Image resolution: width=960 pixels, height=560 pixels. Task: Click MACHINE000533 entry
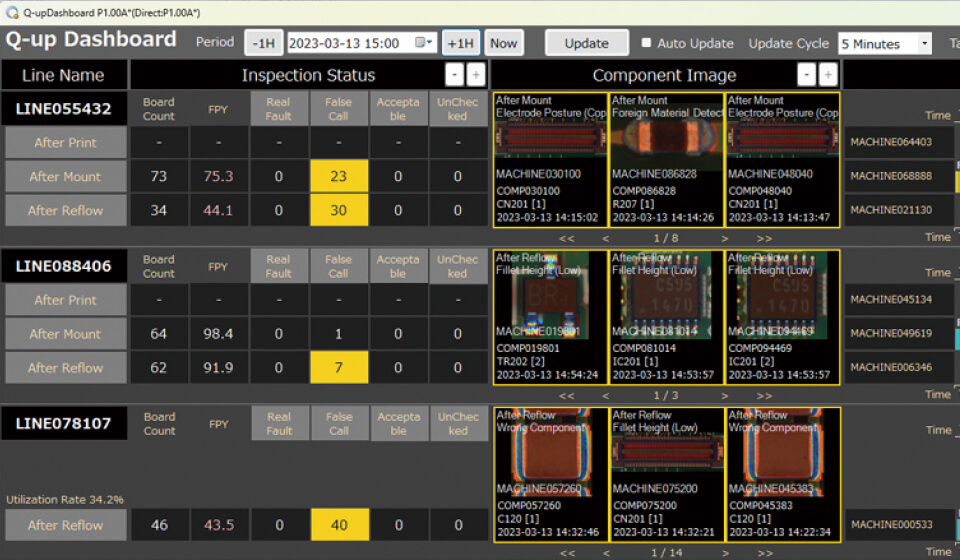click(x=899, y=525)
